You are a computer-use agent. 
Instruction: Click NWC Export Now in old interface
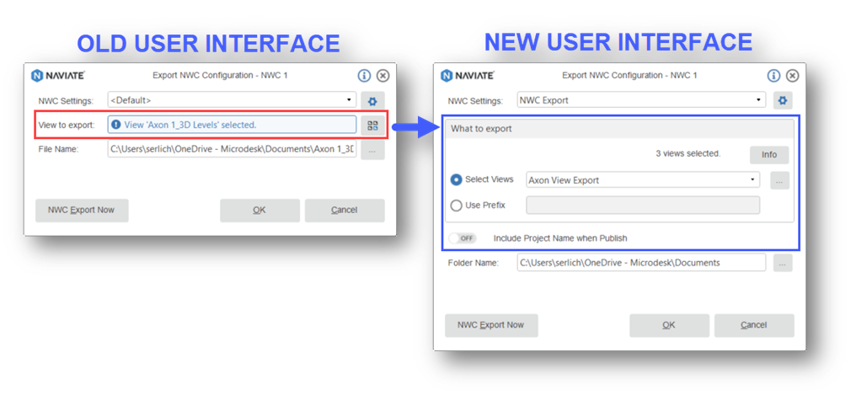tap(82, 210)
